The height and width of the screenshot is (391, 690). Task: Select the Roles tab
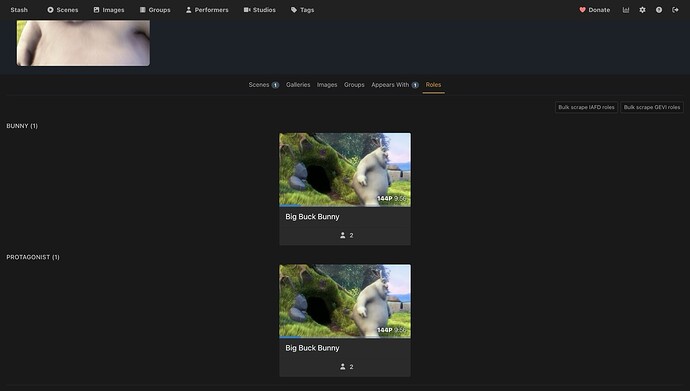click(x=433, y=85)
